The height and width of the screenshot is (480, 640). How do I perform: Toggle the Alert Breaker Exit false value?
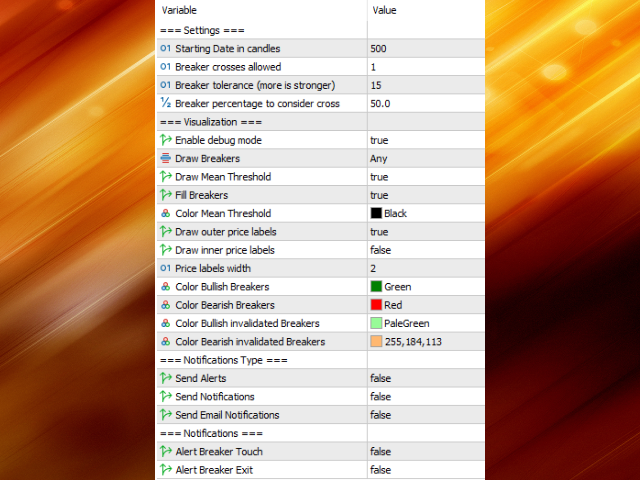tap(426, 470)
